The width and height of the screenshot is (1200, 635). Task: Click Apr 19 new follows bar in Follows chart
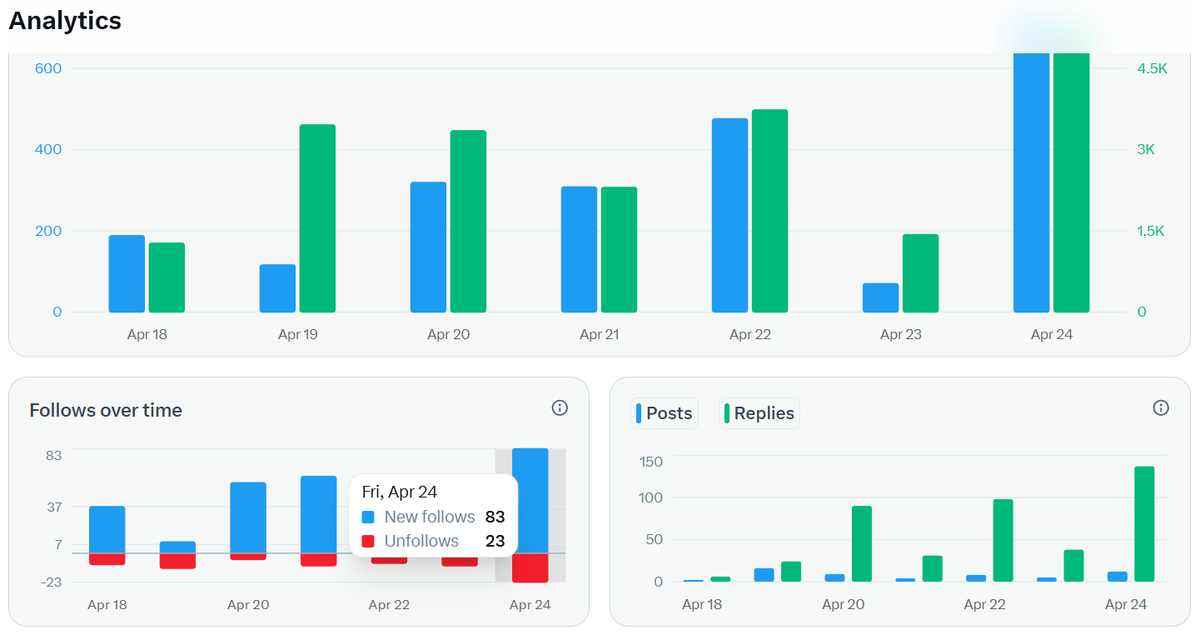178,547
